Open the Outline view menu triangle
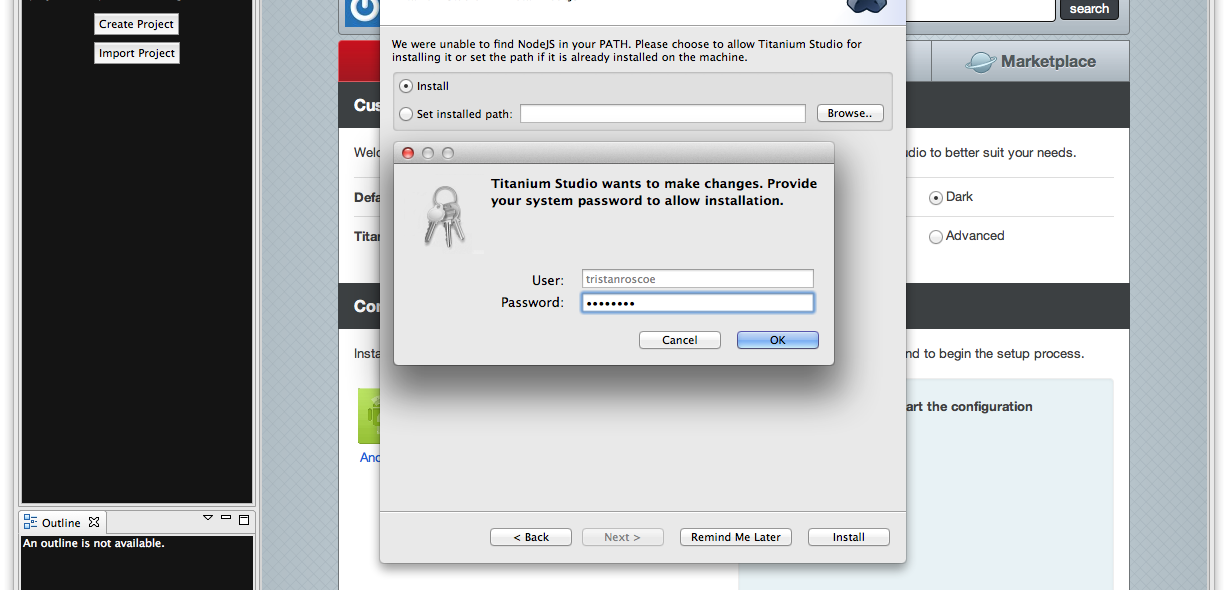 coord(208,518)
